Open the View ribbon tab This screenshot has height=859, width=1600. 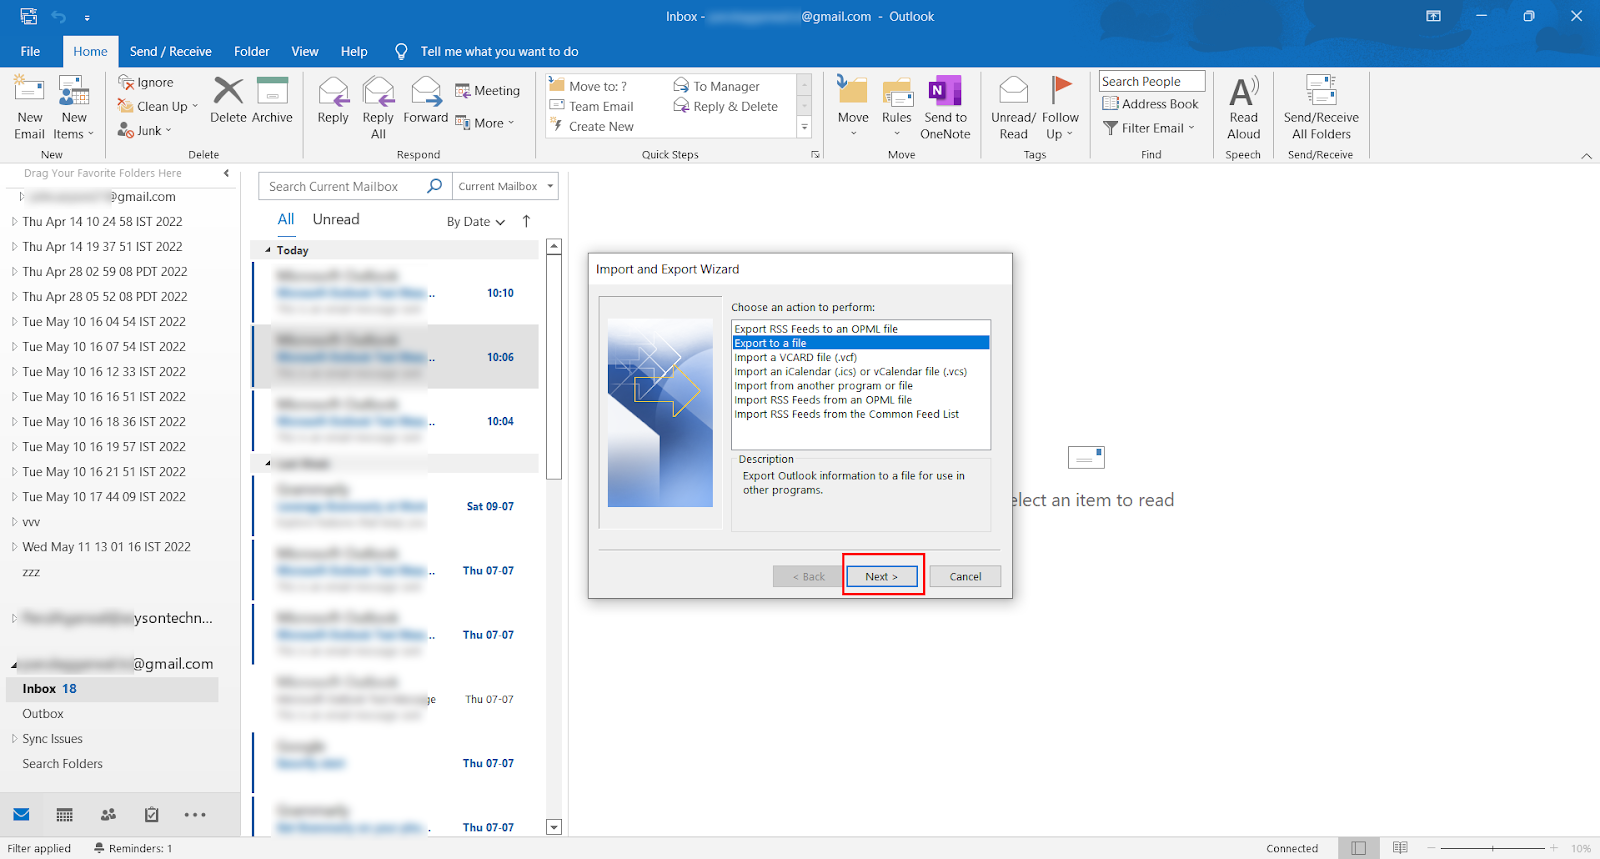pyautogui.click(x=305, y=51)
